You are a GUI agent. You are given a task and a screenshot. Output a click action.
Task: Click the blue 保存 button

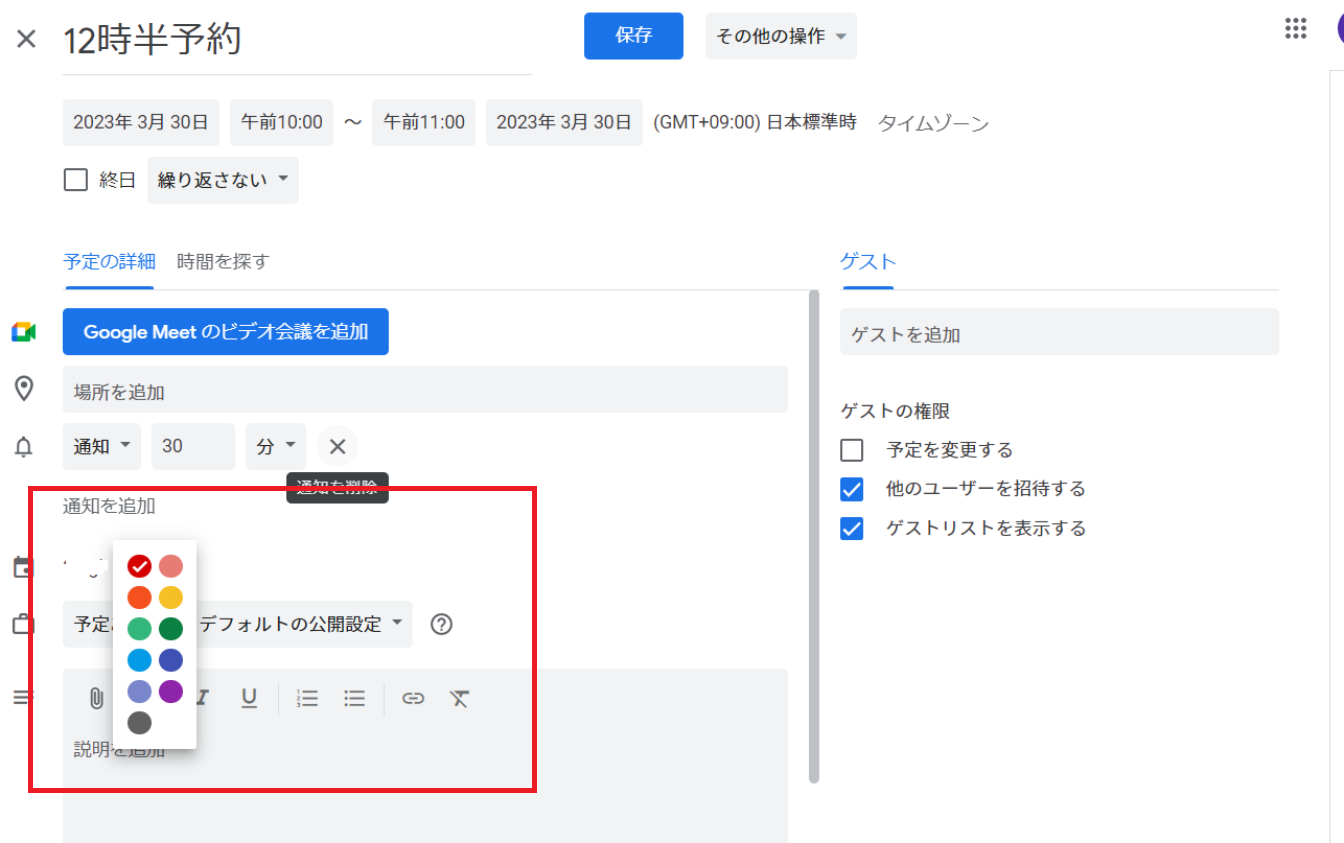coord(633,36)
